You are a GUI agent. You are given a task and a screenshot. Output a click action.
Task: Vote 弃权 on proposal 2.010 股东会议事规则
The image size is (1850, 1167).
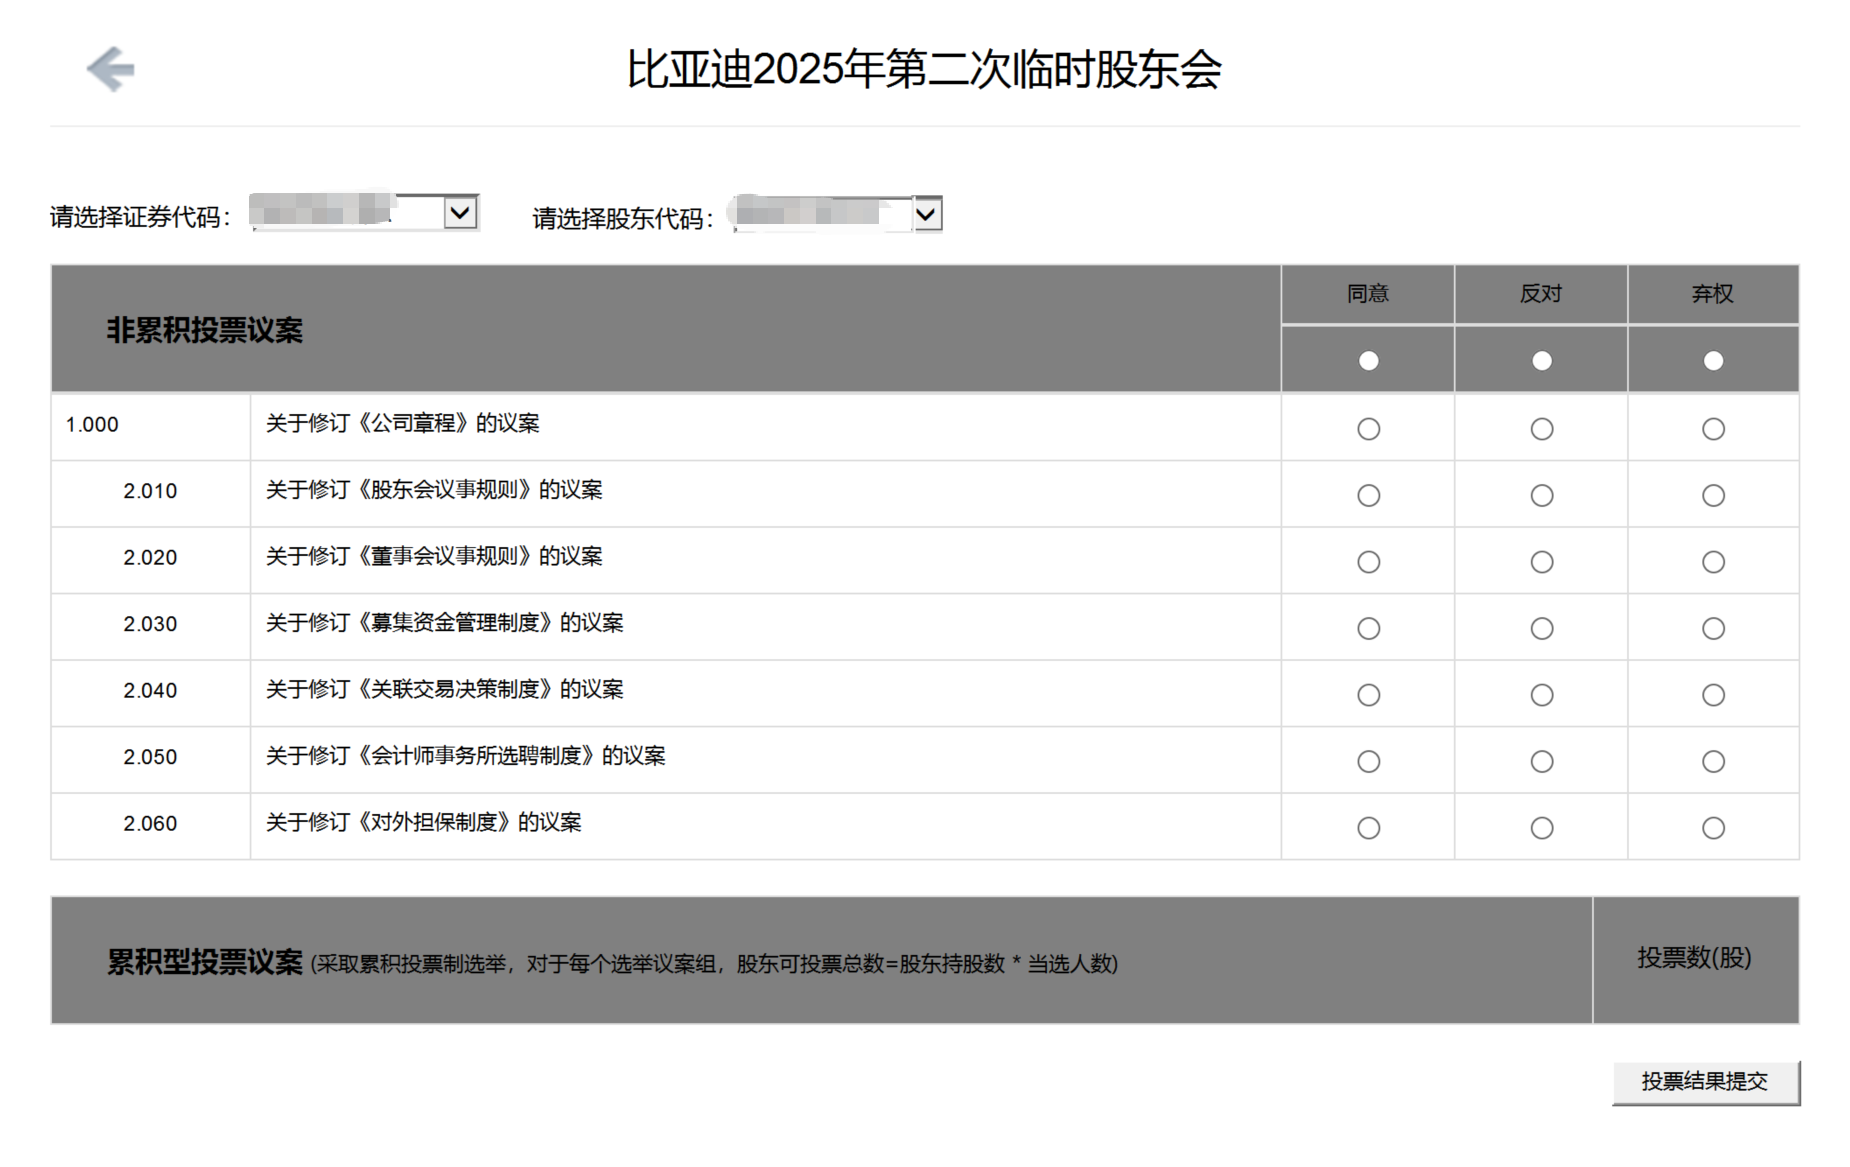1713,496
